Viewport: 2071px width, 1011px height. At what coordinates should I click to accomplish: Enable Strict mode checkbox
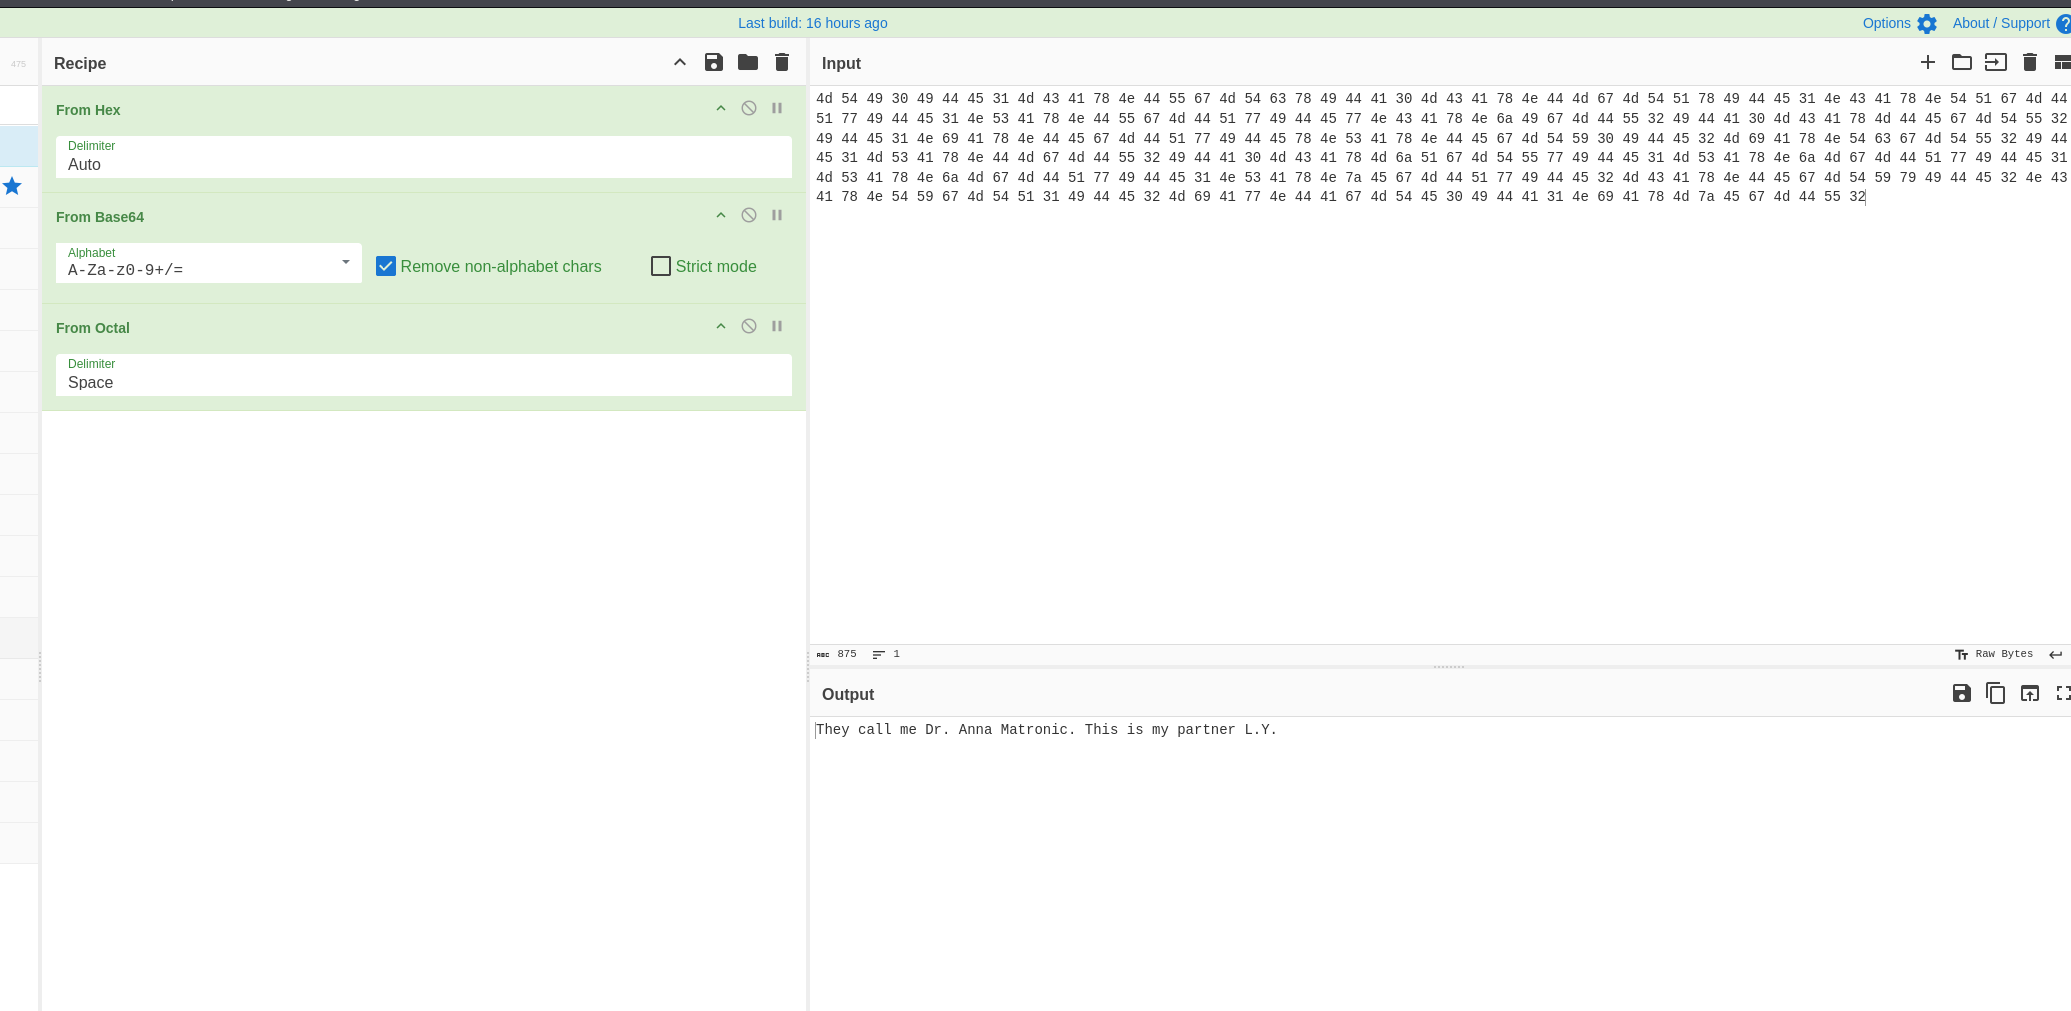click(661, 266)
